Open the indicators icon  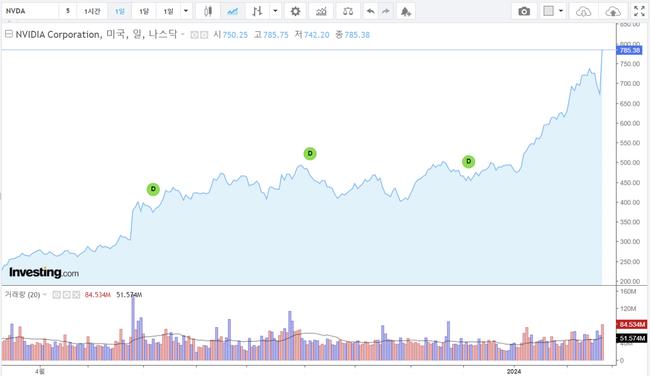[x=321, y=11]
